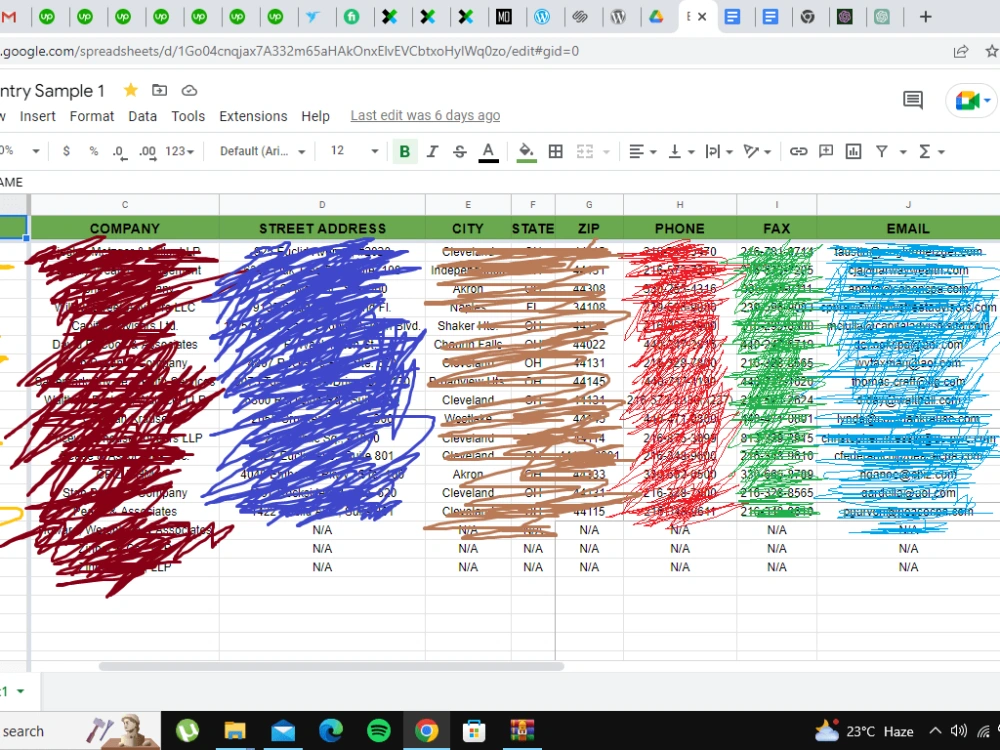Open text wrapping dropdown
Image resolution: width=1000 pixels, height=750 pixels.
[x=719, y=151]
